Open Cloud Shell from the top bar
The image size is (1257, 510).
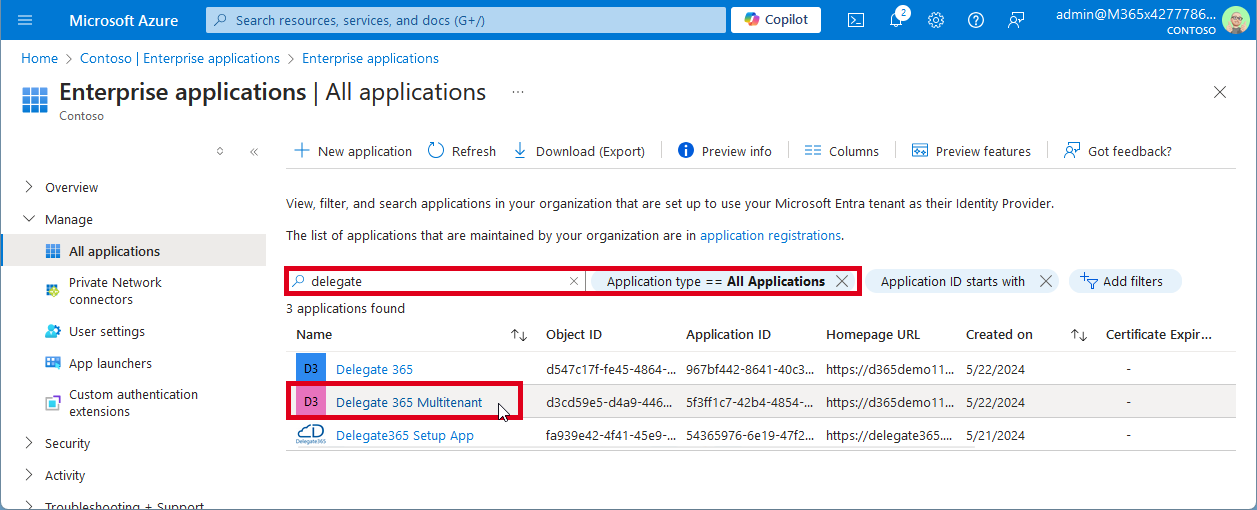(x=856, y=20)
